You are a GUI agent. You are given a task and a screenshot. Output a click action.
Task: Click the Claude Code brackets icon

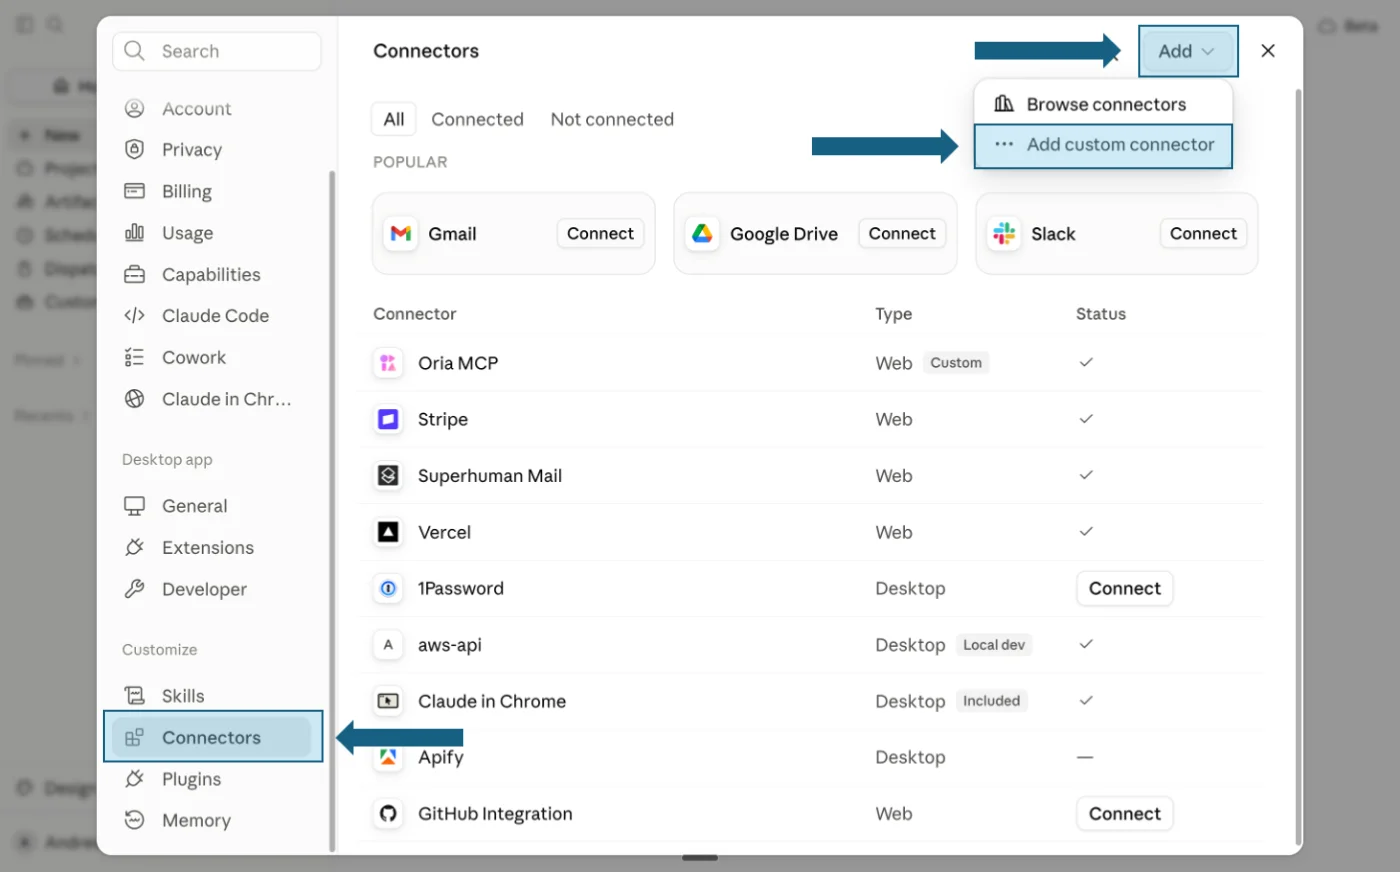point(134,315)
